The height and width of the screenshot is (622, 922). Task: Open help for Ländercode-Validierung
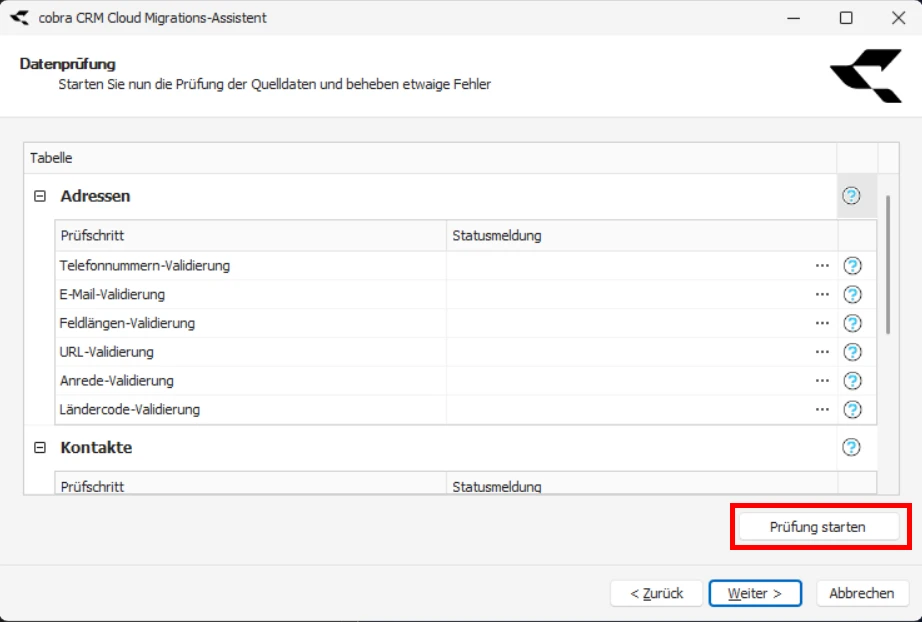click(x=852, y=409)
